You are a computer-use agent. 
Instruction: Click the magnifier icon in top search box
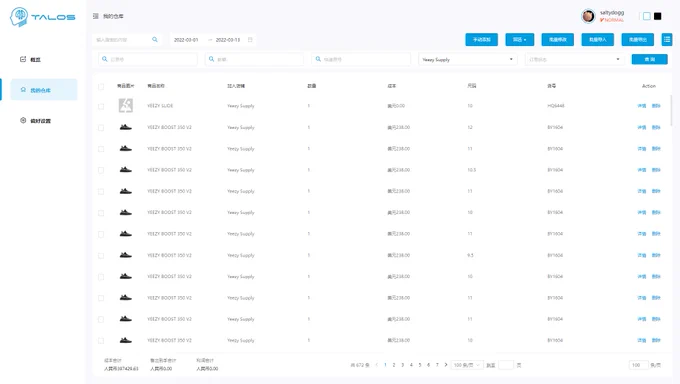pos(155,39)
